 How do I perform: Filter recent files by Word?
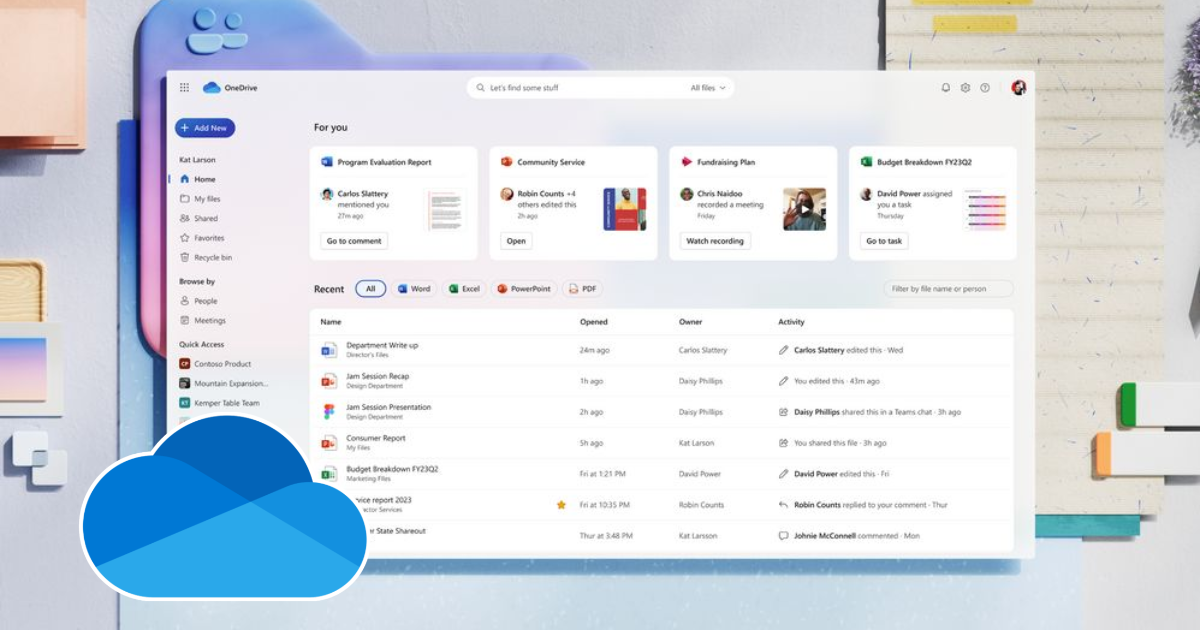click(x=414, y=289)
